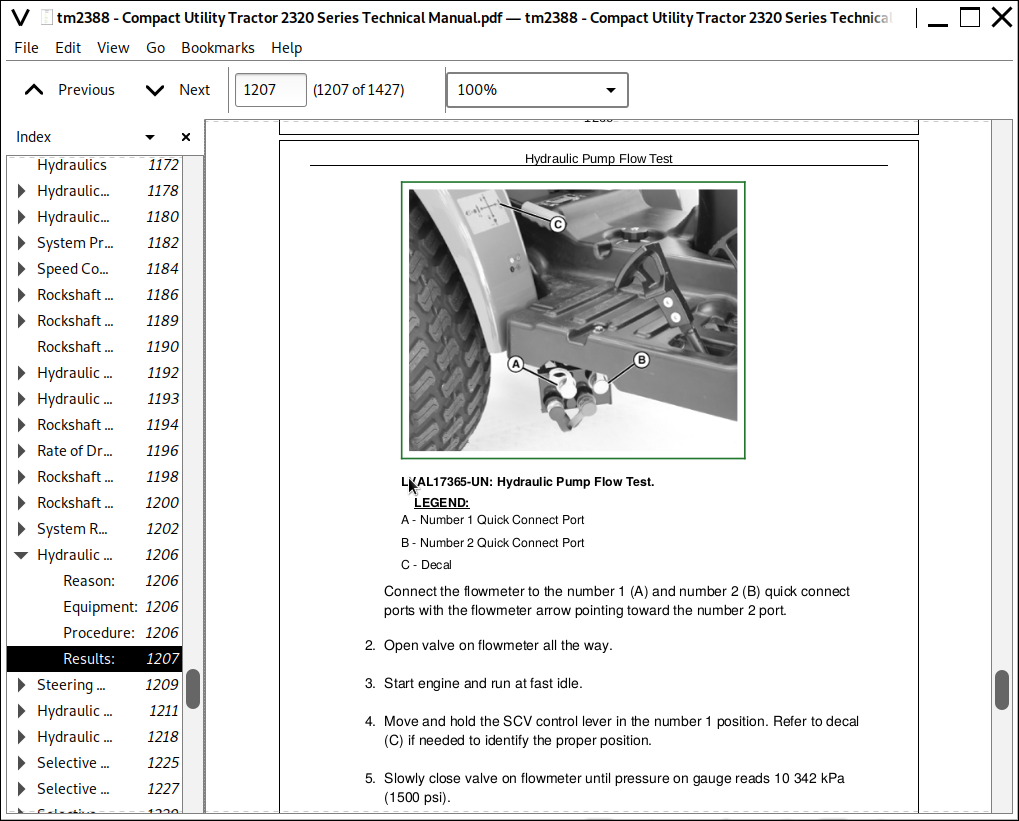
Task: Select Rockshaft bookmark on page 1198
Action: click(94, 477)
